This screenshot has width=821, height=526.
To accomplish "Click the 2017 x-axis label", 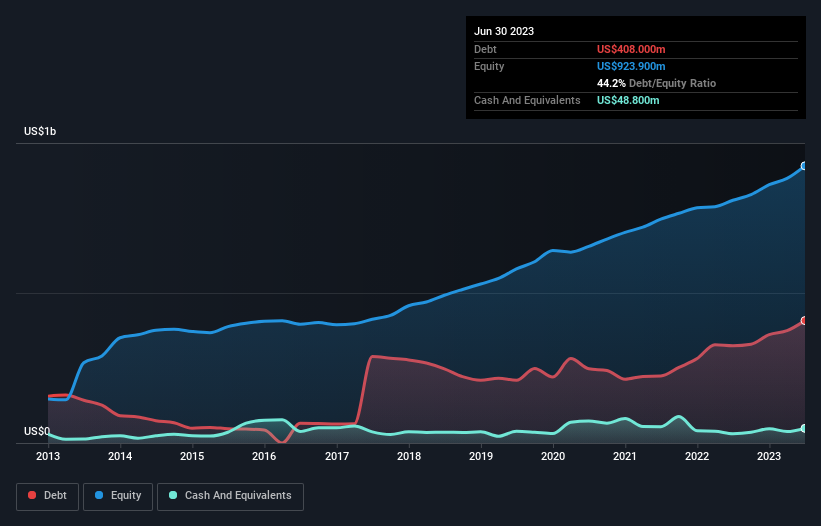I will pos(337,456).
